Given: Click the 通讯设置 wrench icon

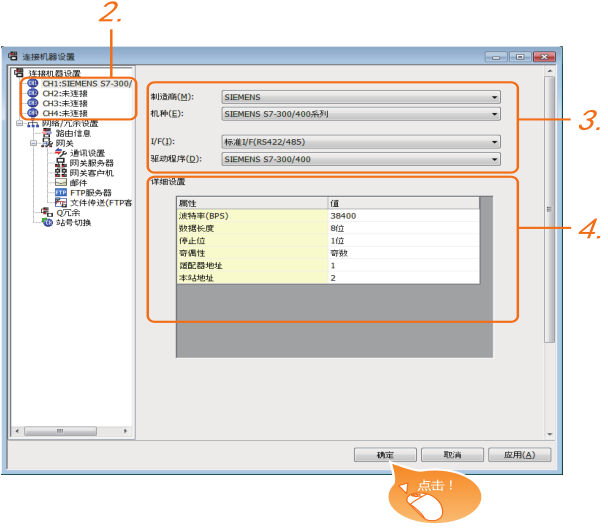Looking at the screenshot, I should point(61,153).
